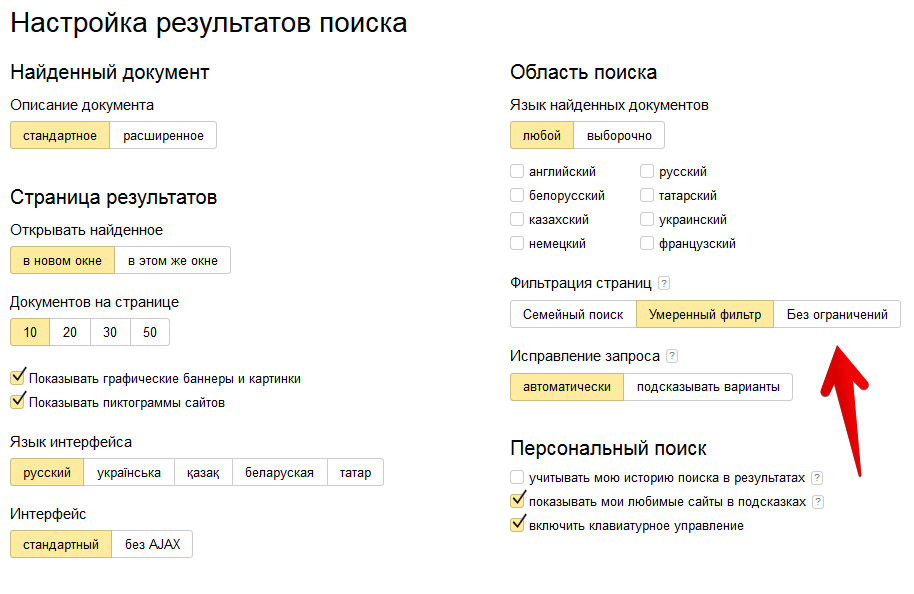Check the английский language checkbox
The image size is (914, 594).
(517, 171)
